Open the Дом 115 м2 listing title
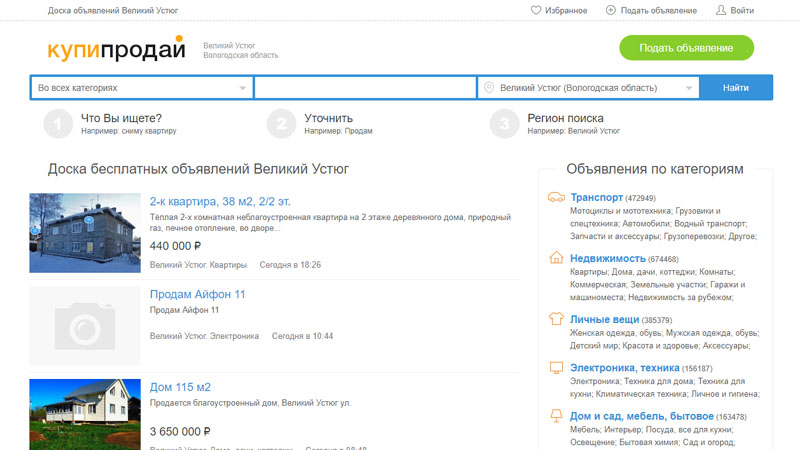800x450 pixels. point(180,387)
